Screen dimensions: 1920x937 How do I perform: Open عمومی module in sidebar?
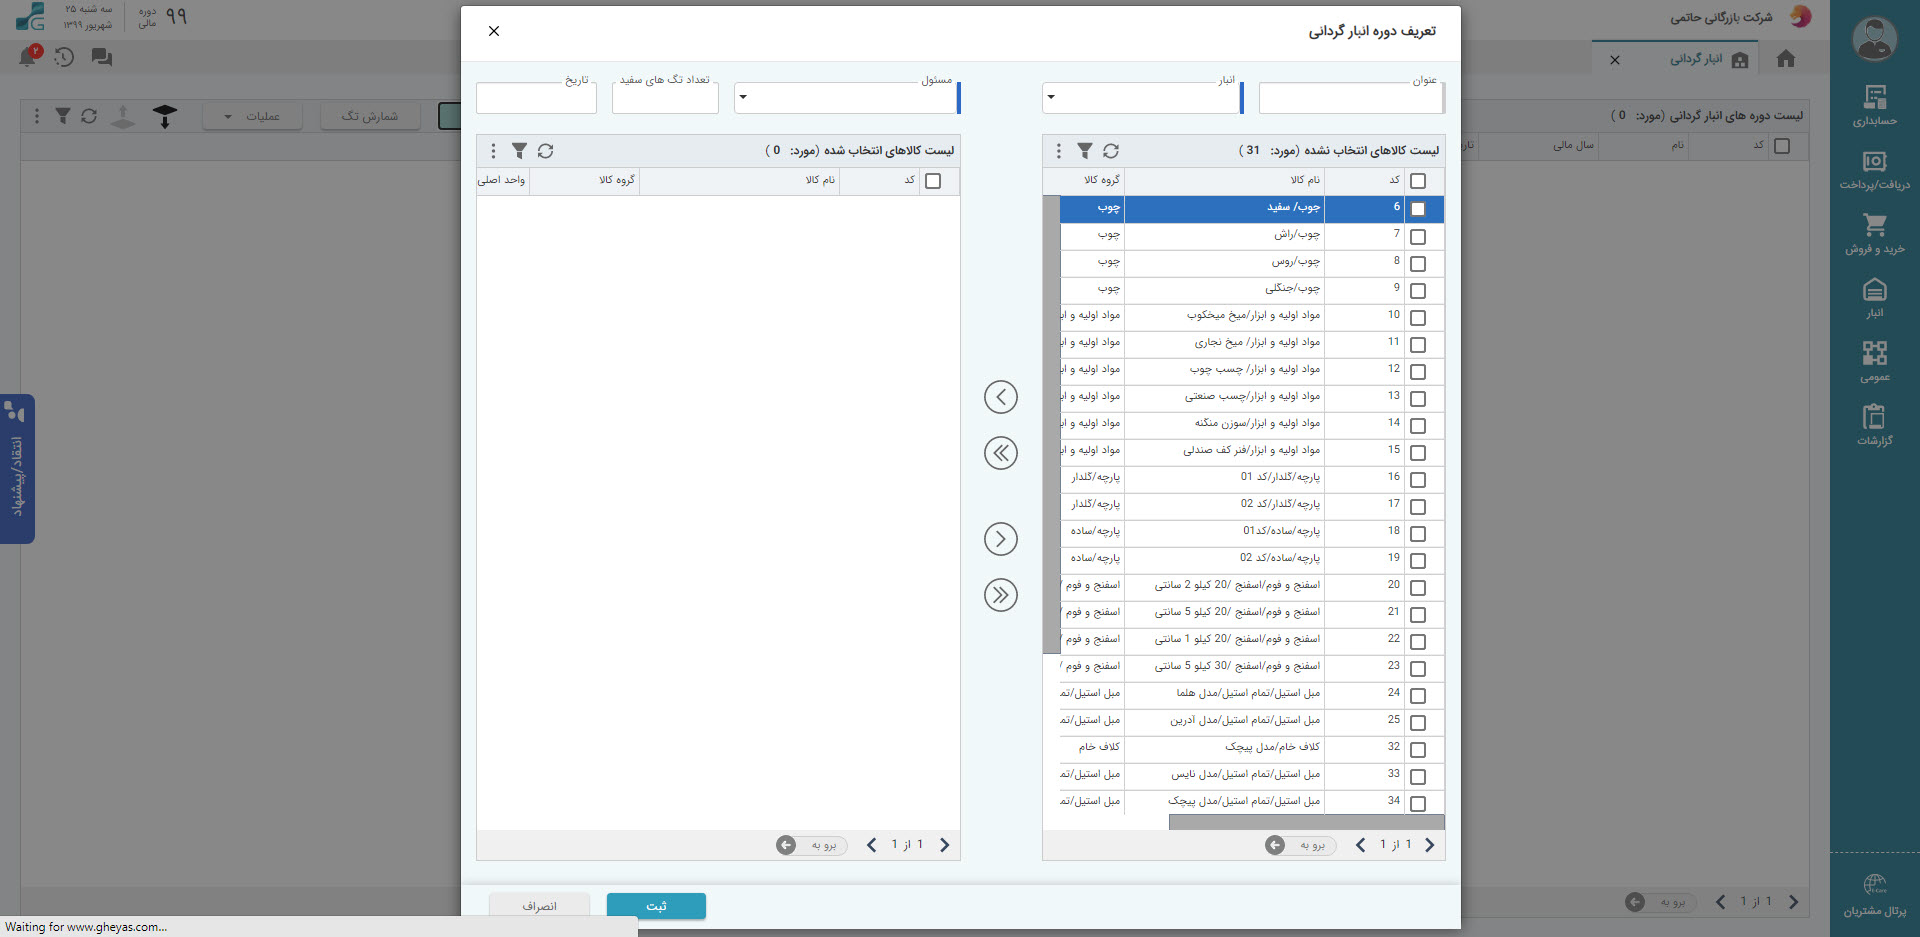[x=1875, y=362]
